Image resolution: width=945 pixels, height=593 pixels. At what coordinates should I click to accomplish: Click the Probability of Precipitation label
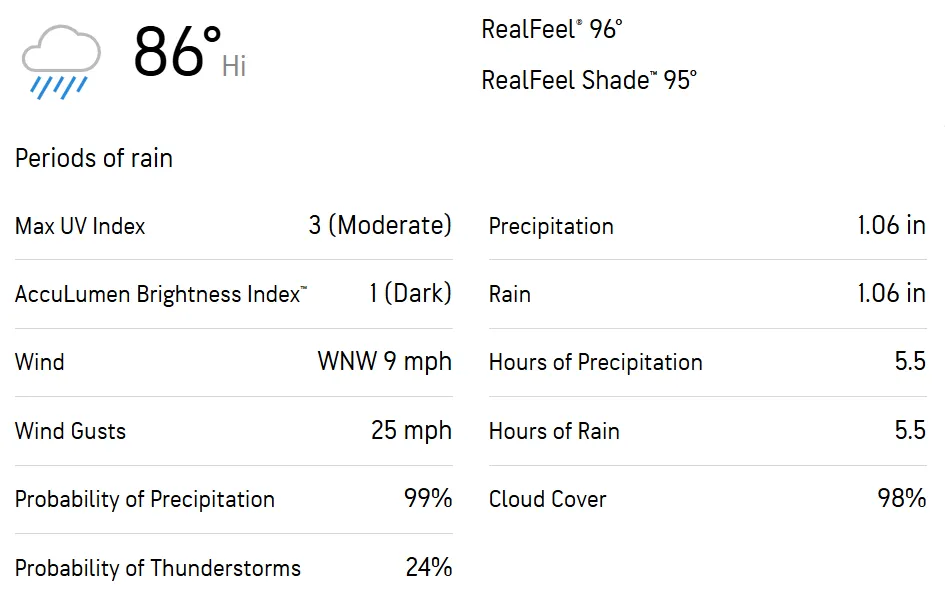[144, 499]
